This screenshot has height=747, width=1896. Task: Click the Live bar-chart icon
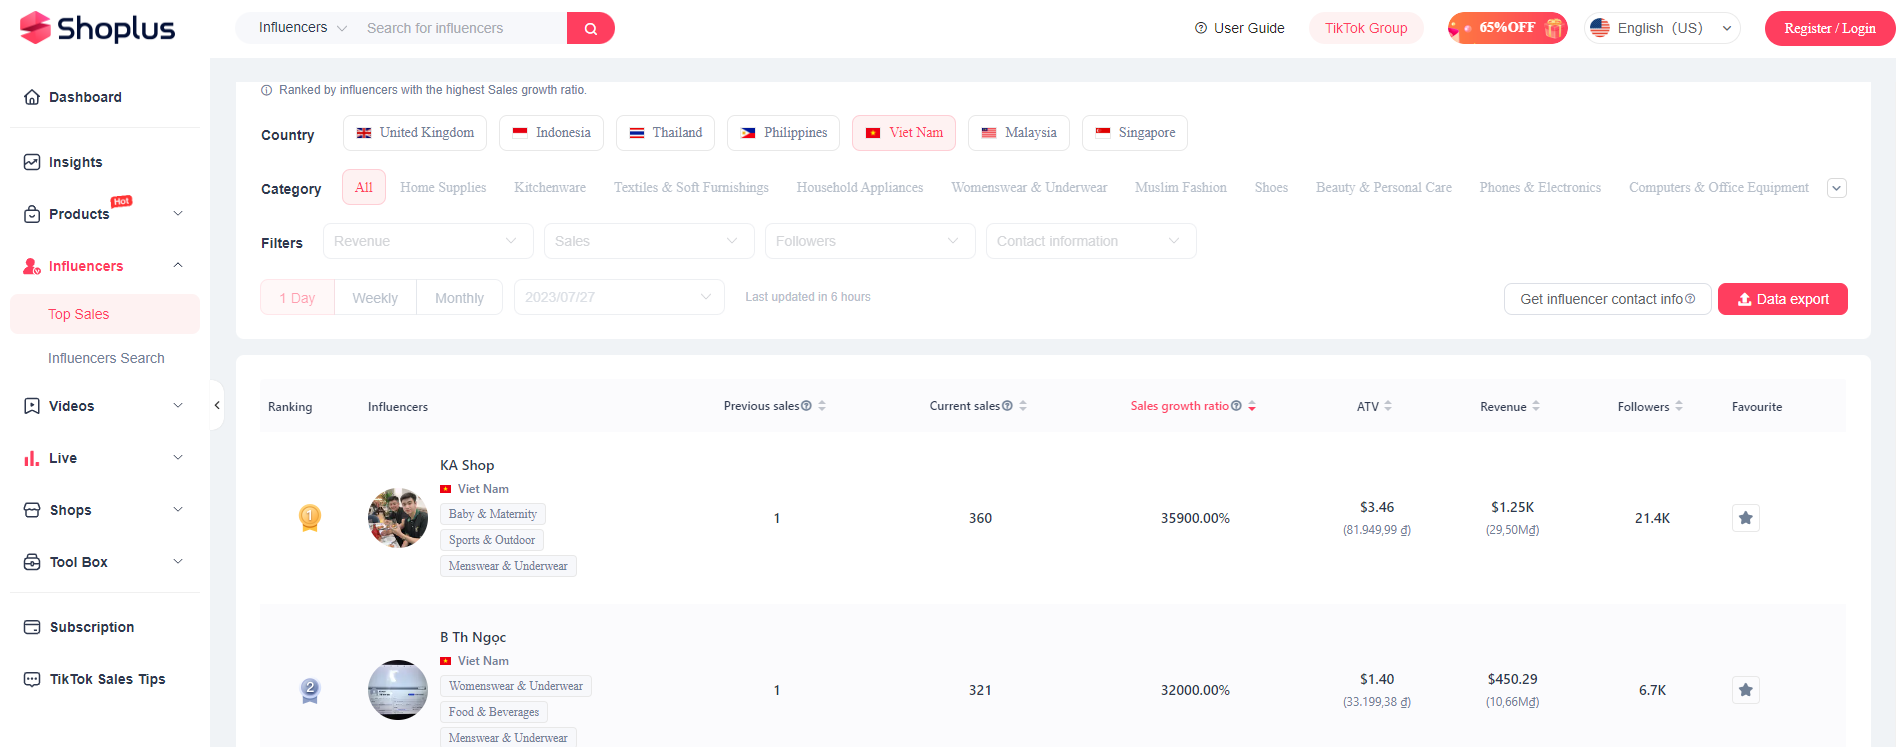point(32,458)
